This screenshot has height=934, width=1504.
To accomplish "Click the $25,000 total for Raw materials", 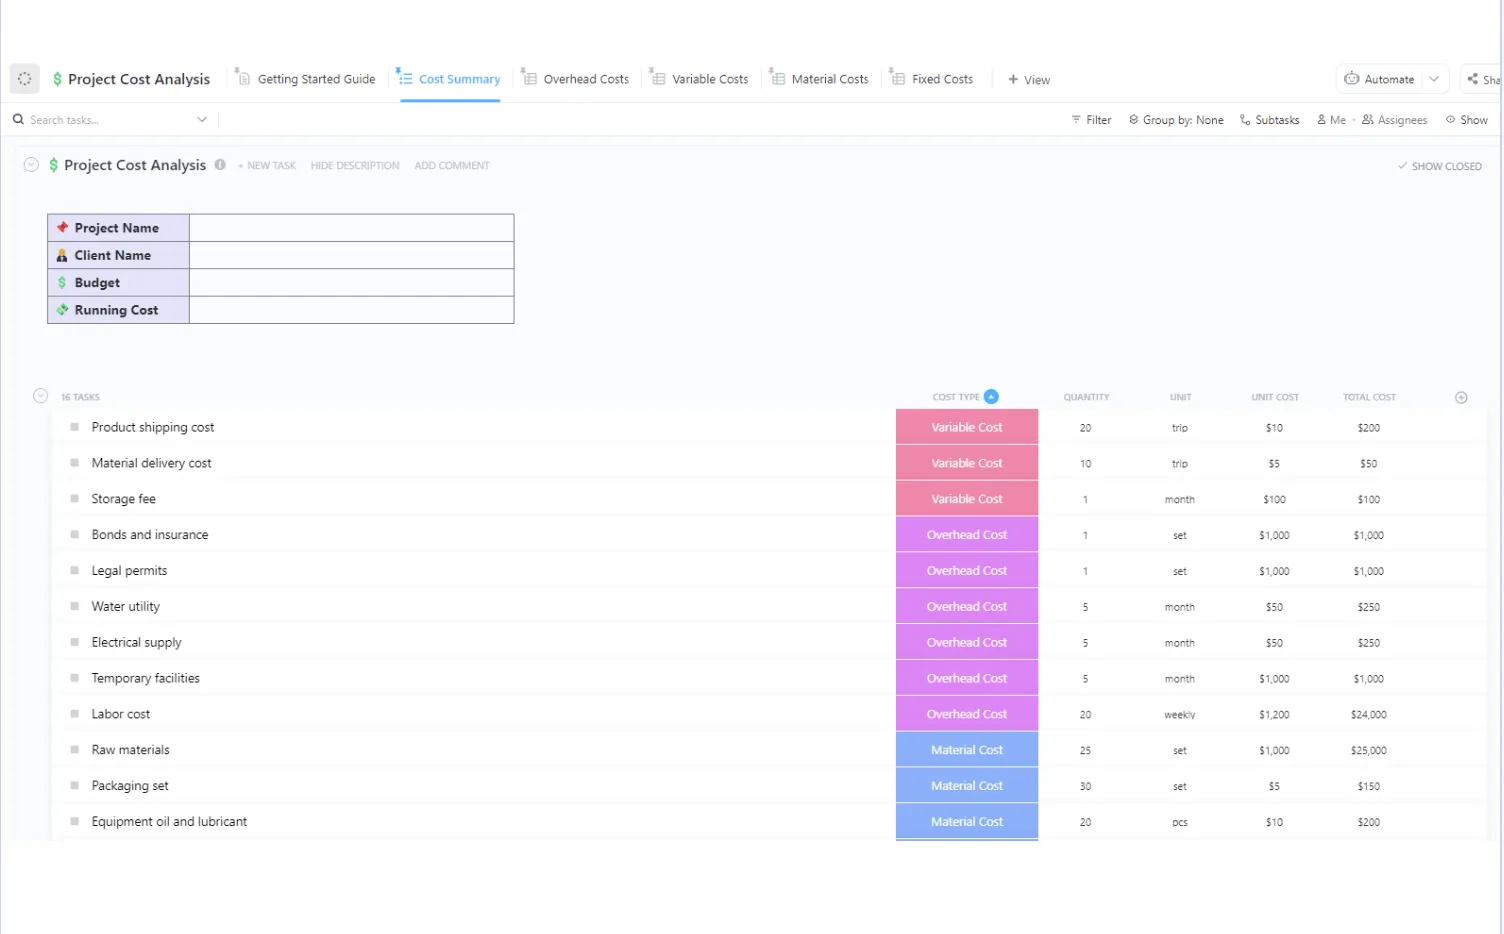I will pyautogui.click(x=1369, y=751).
